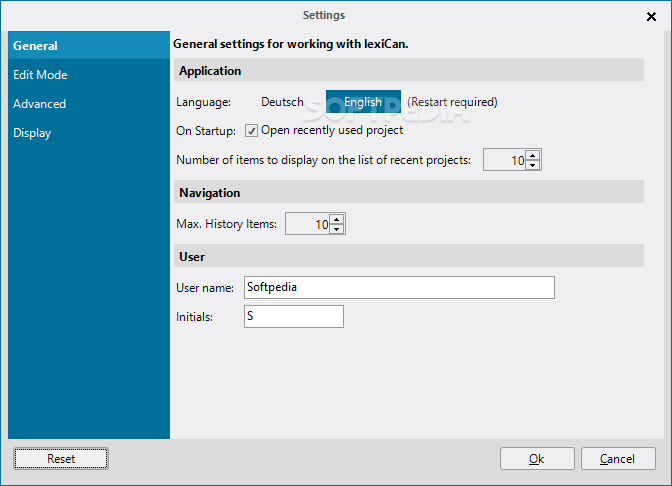Select the General settings tab

pyautogui.click(x=89, y=45)
